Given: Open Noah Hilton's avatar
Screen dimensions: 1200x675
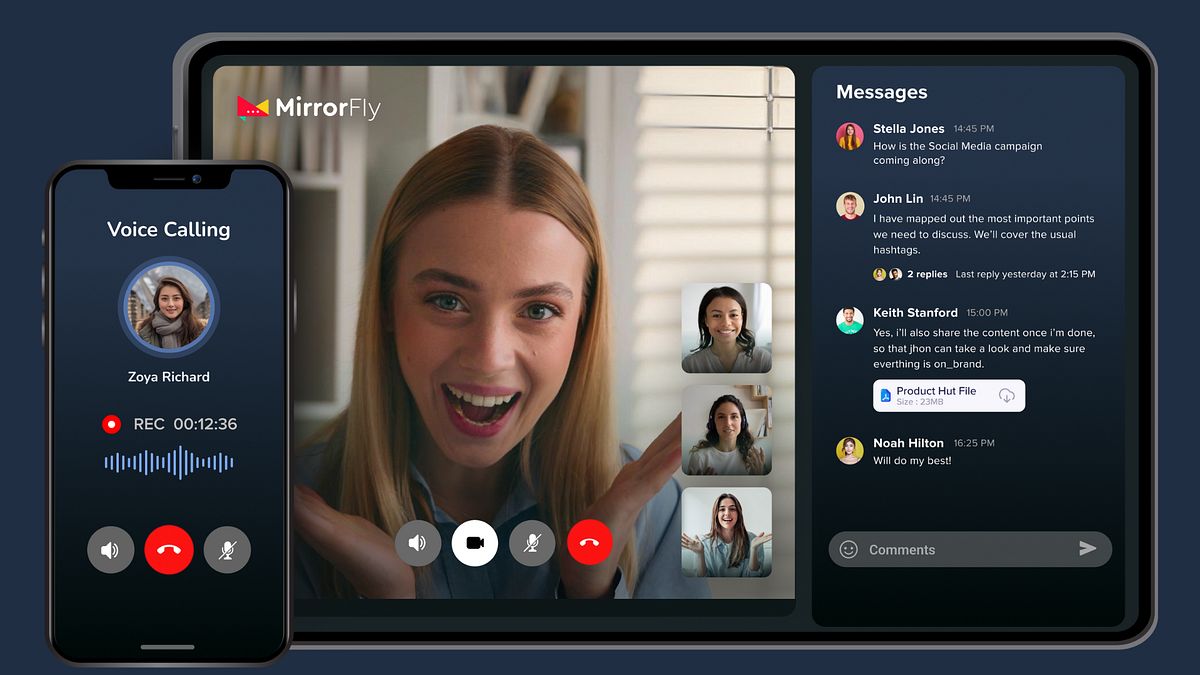Looking at the screenshot, I should tap(850, 450).
